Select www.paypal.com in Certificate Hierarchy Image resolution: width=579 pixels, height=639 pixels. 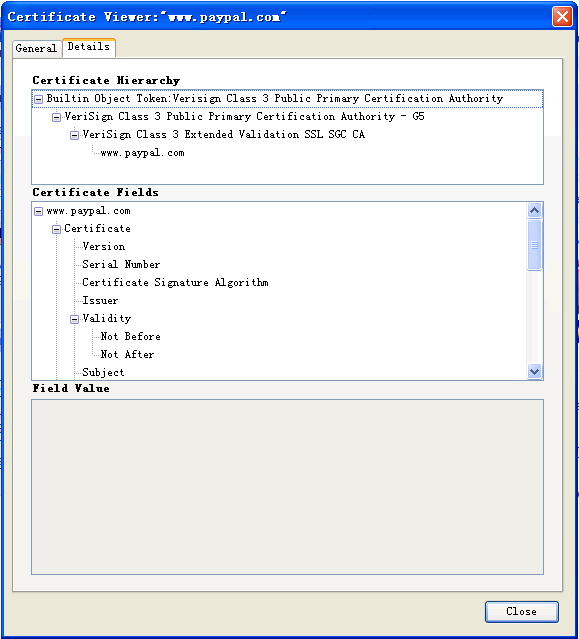click(143, 153)
